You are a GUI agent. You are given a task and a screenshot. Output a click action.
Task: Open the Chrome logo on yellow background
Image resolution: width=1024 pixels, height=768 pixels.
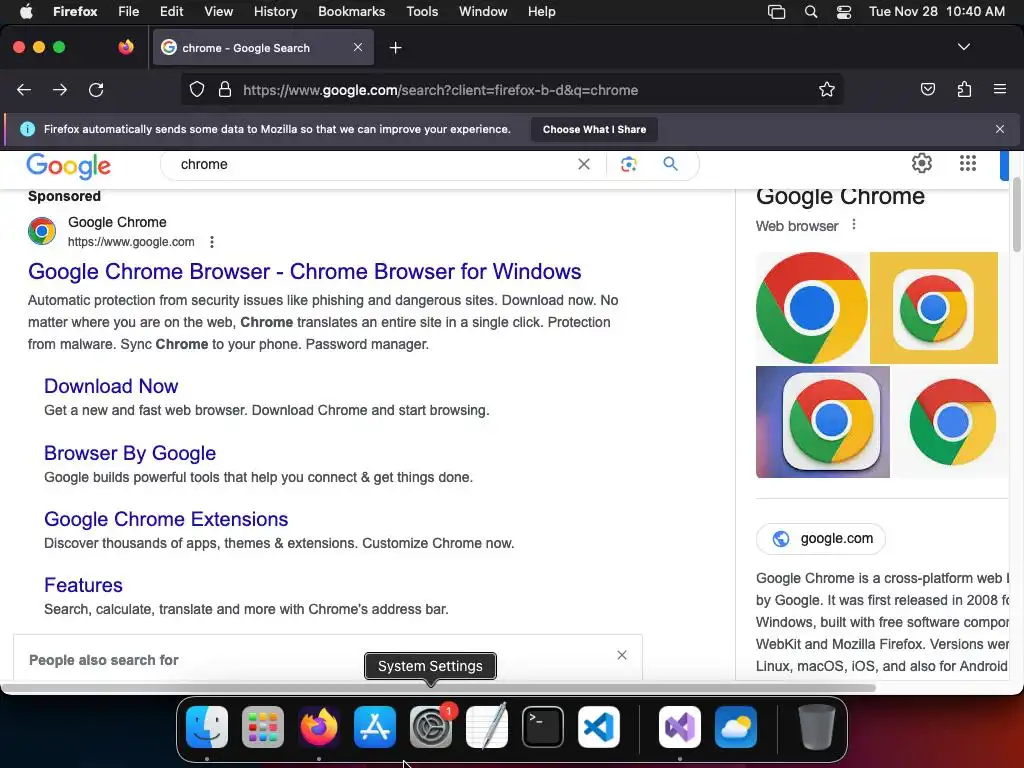[934, 308]
